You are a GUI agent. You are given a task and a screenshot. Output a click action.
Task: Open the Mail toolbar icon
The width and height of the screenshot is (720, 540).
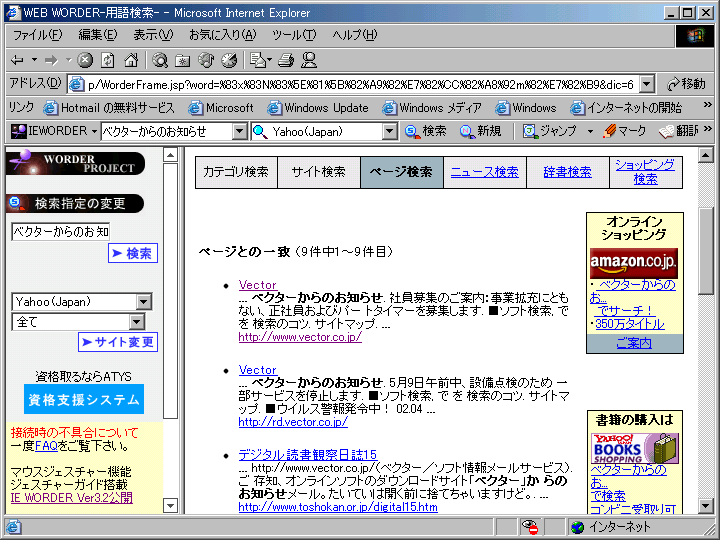pyautogui.click(x=257, y=60)
